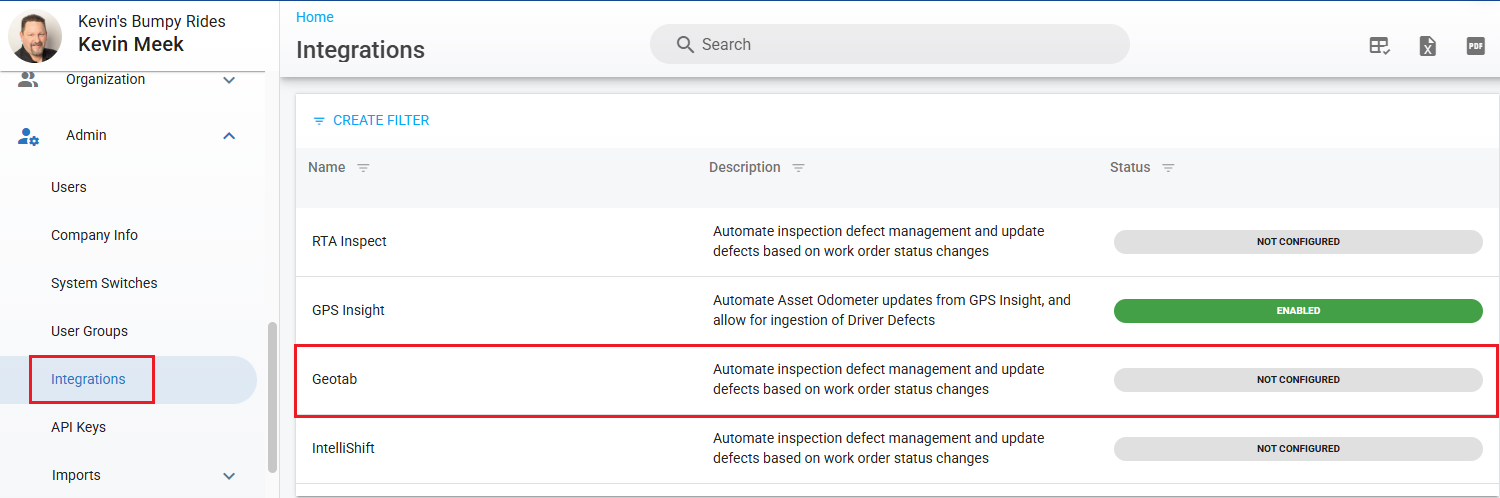
Task: Open the RTA Inspect integration row
Action: (349, 241)
